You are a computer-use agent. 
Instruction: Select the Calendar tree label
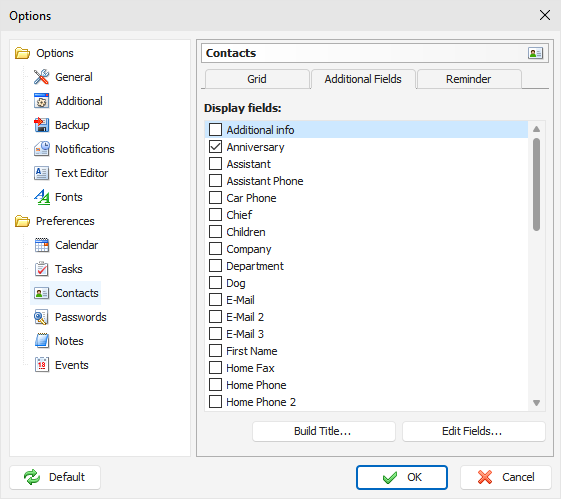pos(77,245)
